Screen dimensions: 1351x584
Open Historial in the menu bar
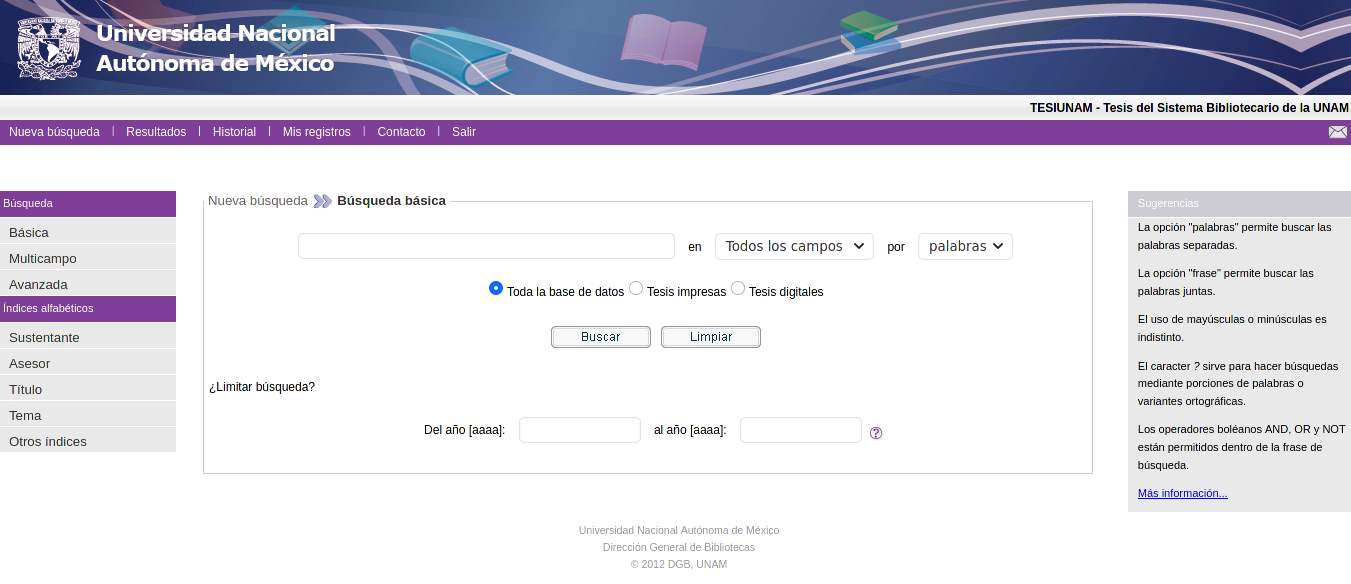tap(234, 132)
